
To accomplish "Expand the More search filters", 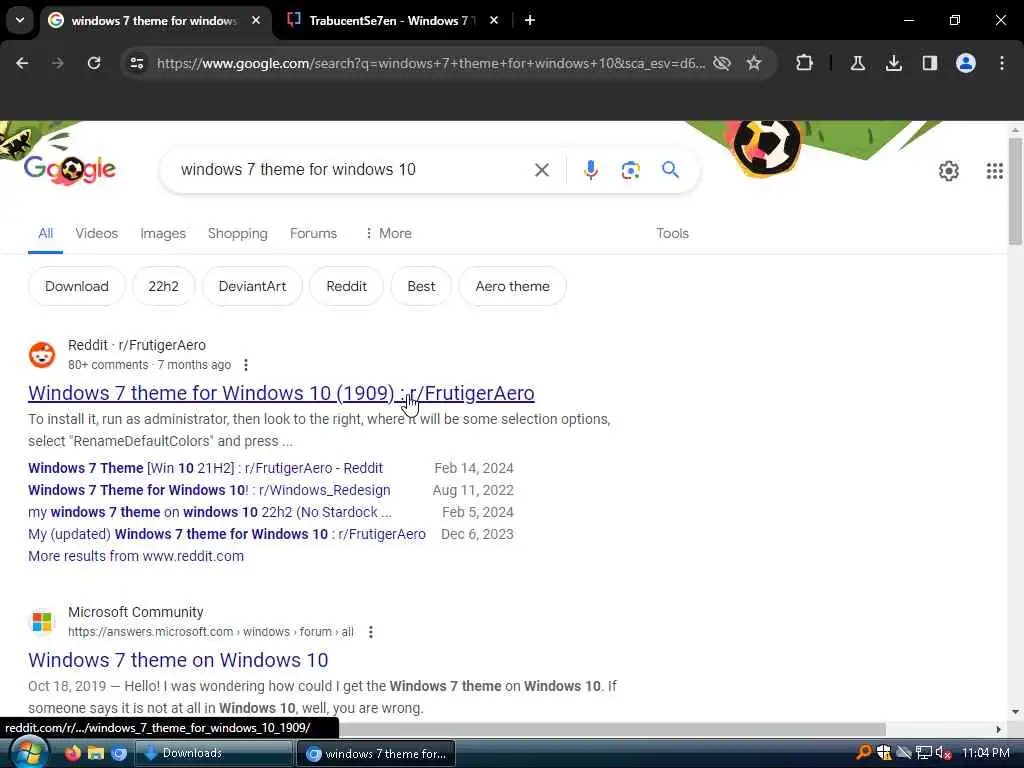I will 389,233.
